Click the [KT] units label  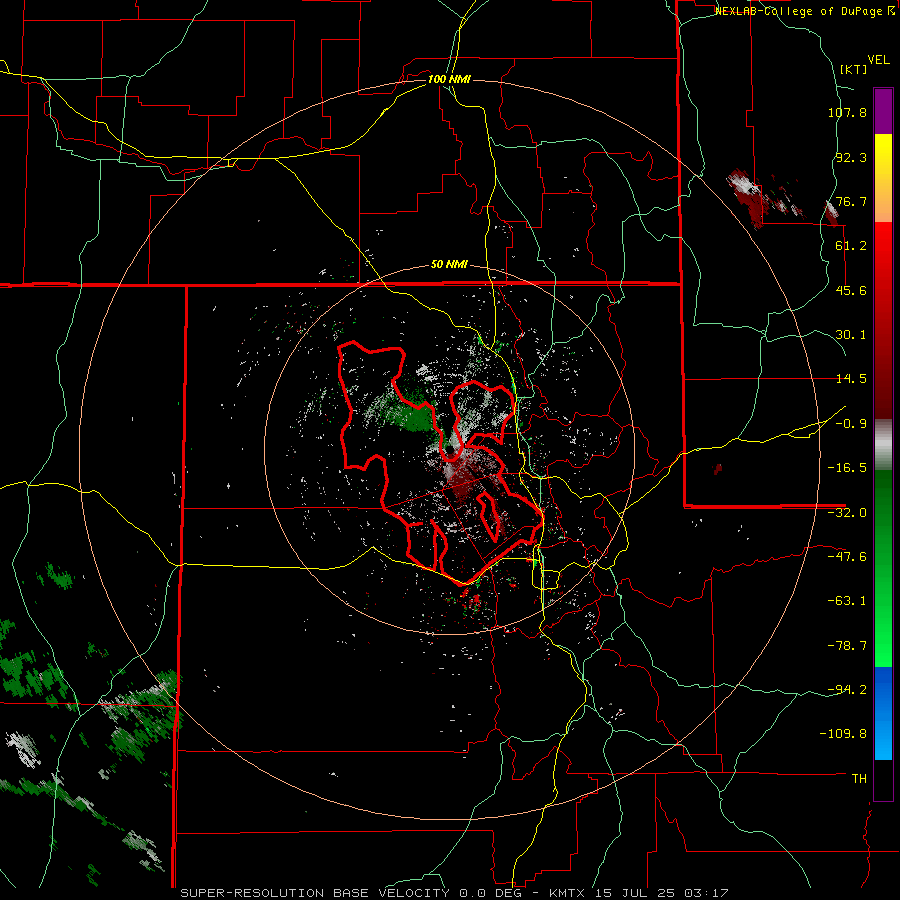[854, 69]
